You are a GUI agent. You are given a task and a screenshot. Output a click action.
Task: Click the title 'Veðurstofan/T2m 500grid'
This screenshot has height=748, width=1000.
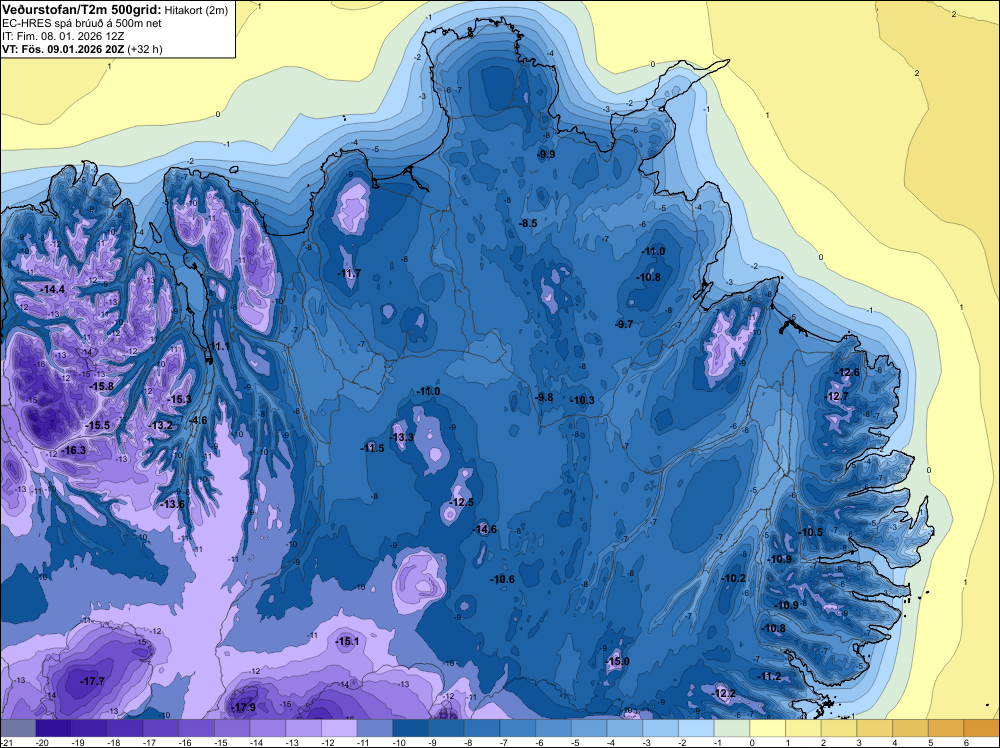coord(82,10)
